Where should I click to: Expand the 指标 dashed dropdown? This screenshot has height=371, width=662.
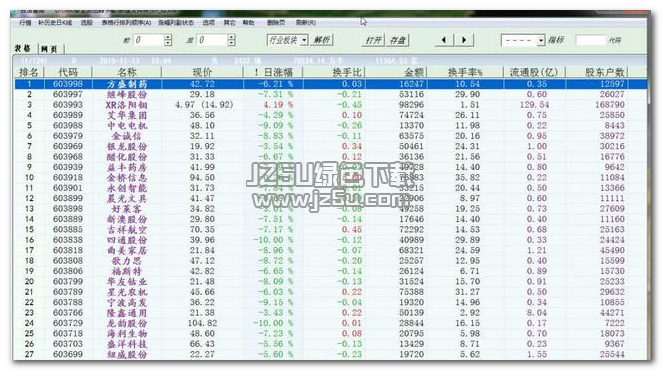pos(523,41)
